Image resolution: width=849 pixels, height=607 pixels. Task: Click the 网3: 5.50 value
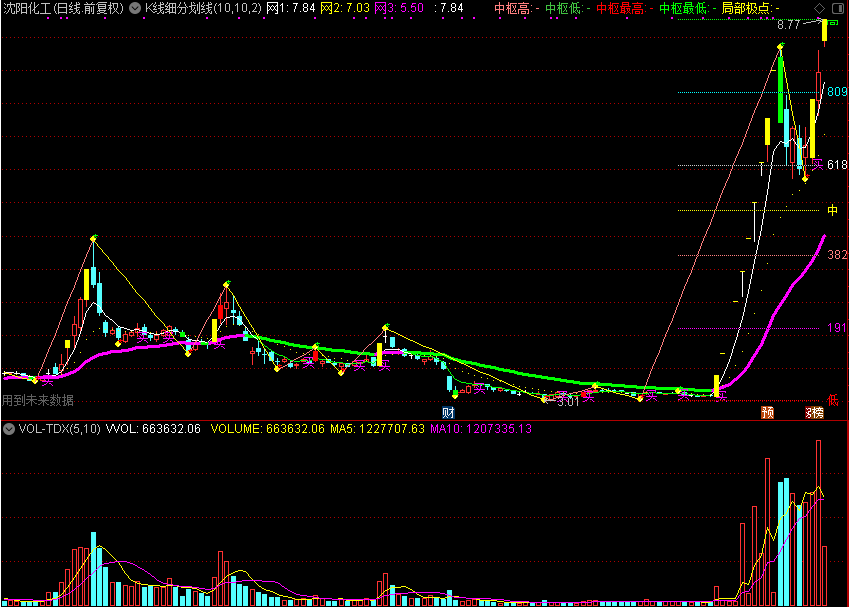click(x=399, y=8)
